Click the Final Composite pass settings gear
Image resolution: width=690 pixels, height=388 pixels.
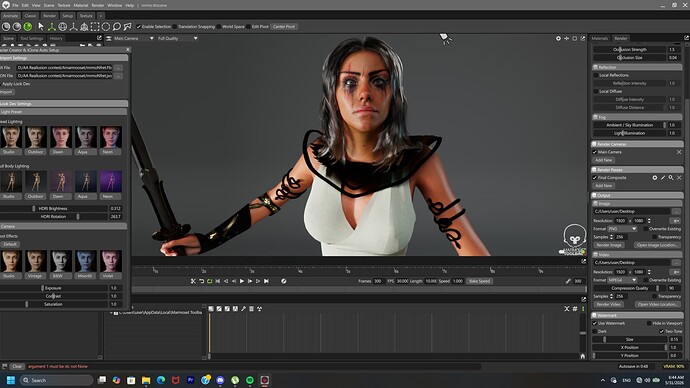655,177
